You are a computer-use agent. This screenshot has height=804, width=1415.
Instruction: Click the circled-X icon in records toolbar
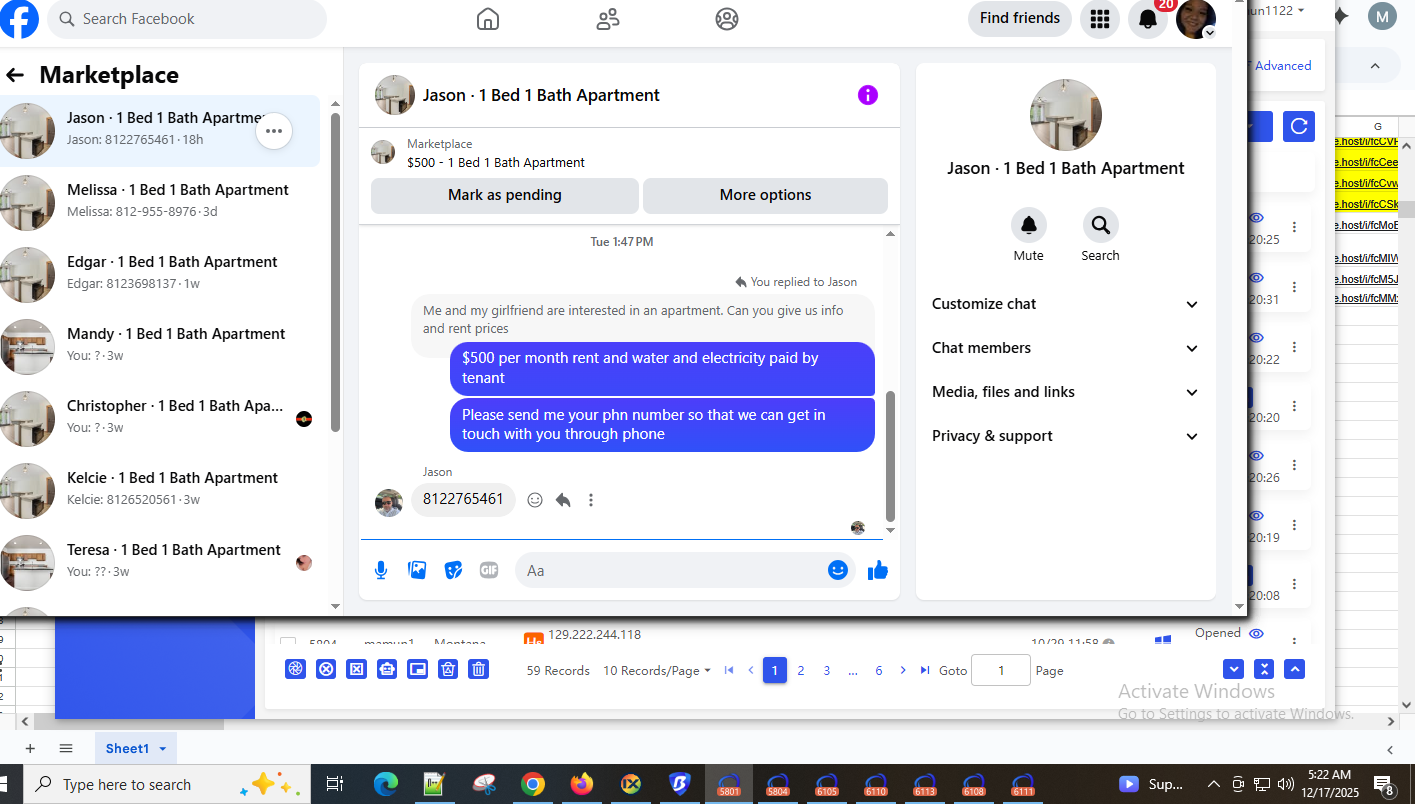pyautogui.click(x=325, y=670)
